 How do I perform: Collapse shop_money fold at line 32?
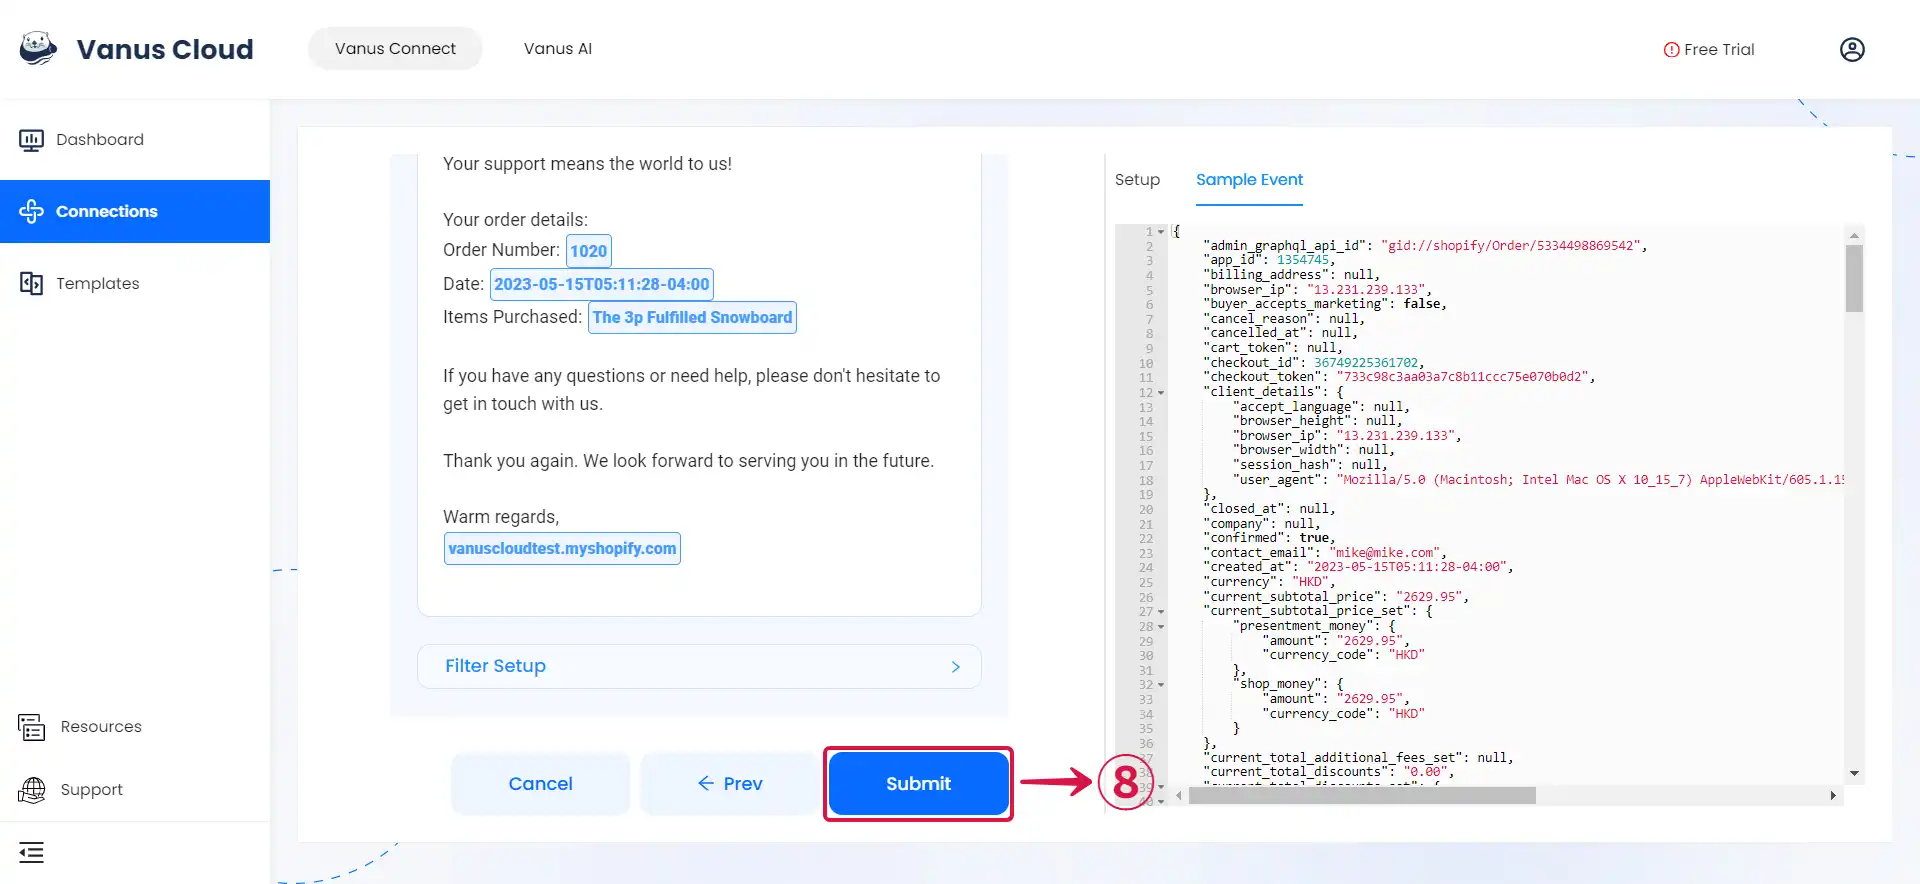coord(1161,685)
